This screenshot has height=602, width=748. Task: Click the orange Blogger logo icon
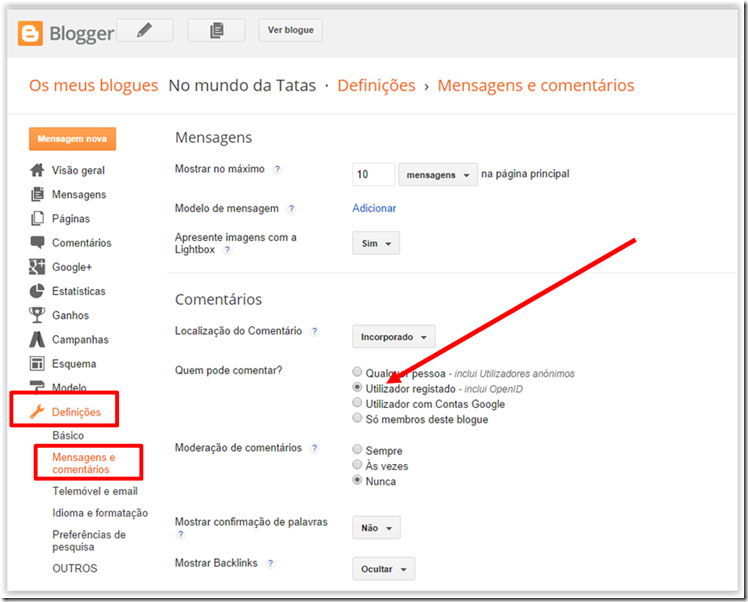pos(30,33)
